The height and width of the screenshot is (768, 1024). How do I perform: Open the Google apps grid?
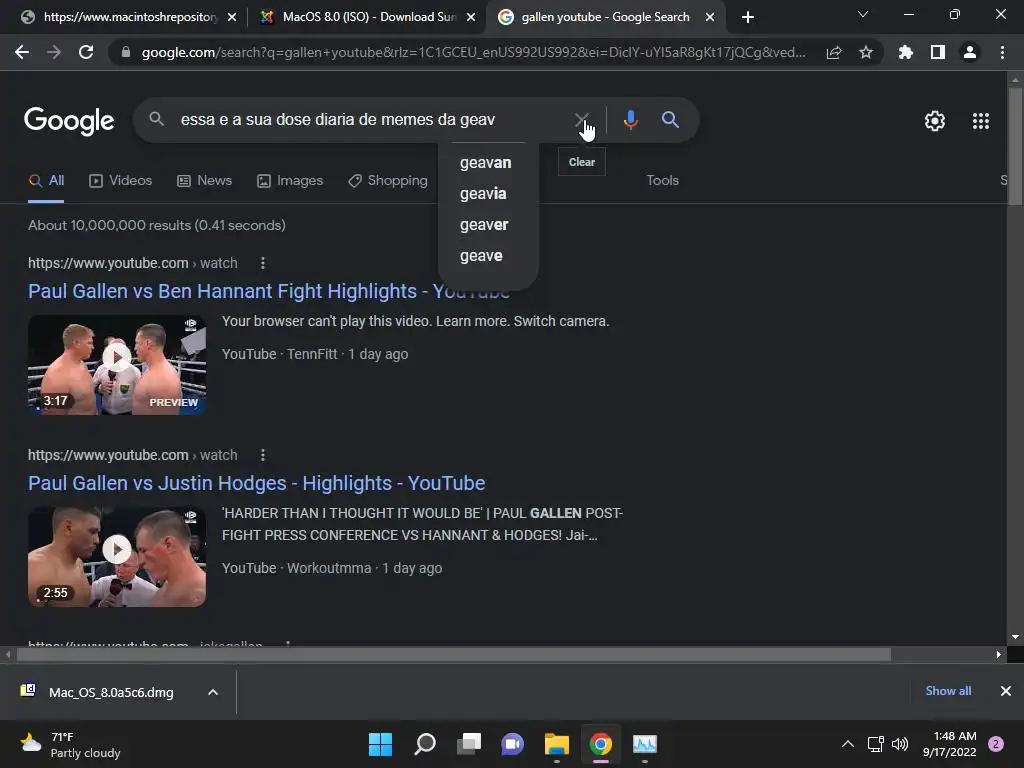coord(981,121)
